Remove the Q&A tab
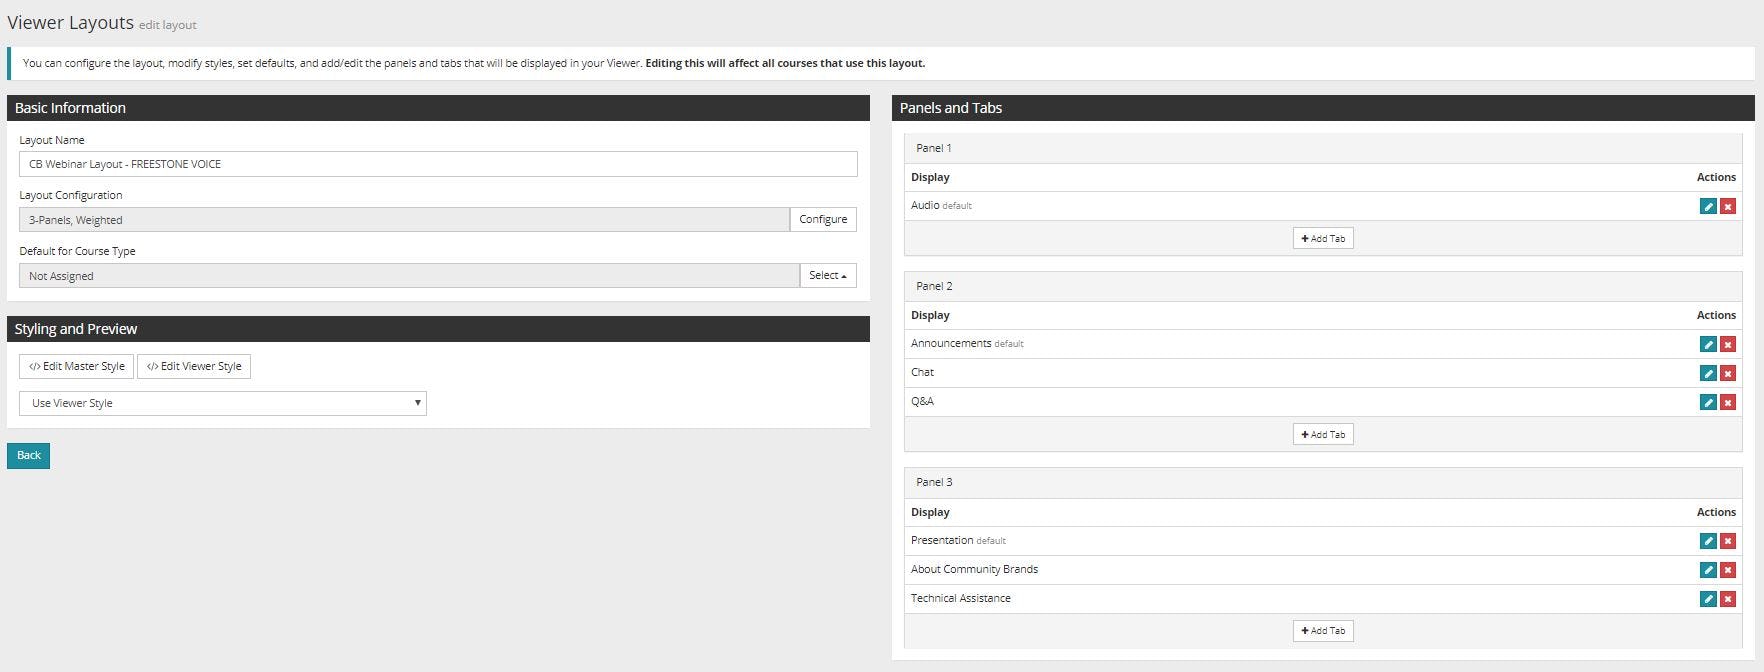Viewport: 1764px width, 672px height. click(x=1727, y=402)
